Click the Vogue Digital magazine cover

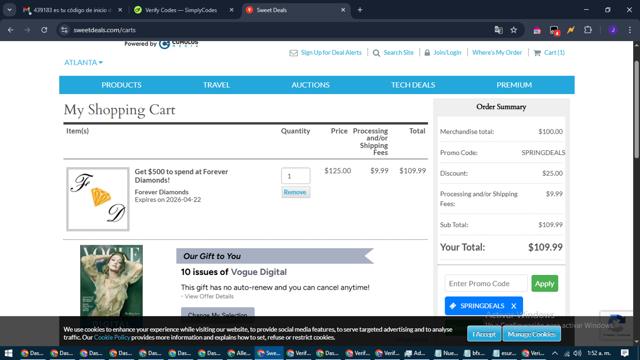point(111,280)
